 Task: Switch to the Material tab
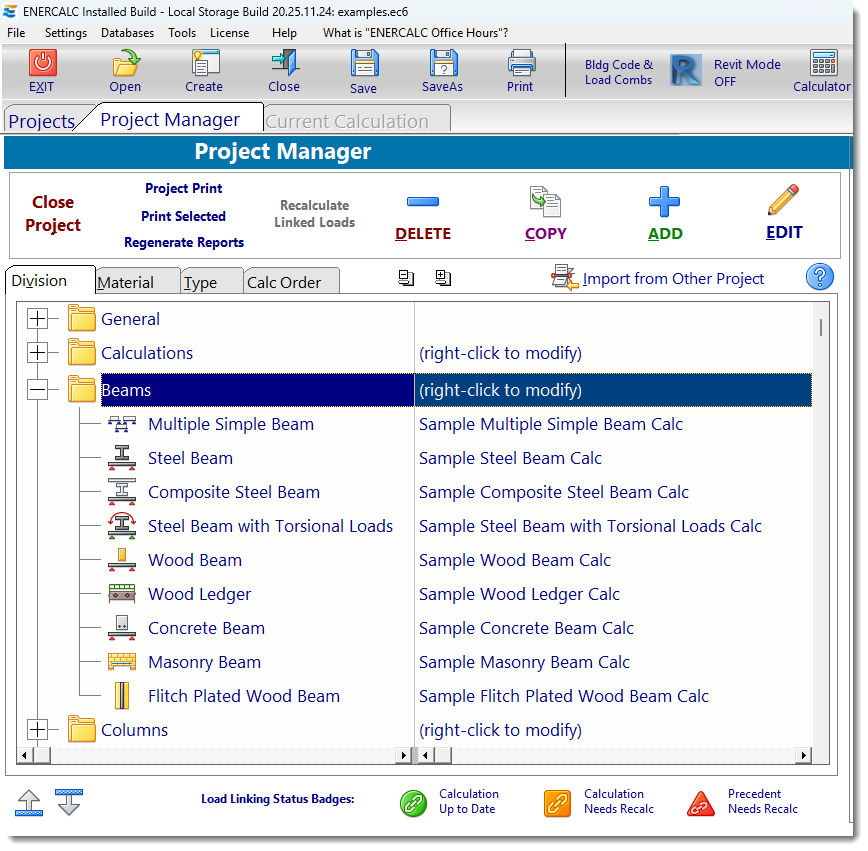[137, 281]
